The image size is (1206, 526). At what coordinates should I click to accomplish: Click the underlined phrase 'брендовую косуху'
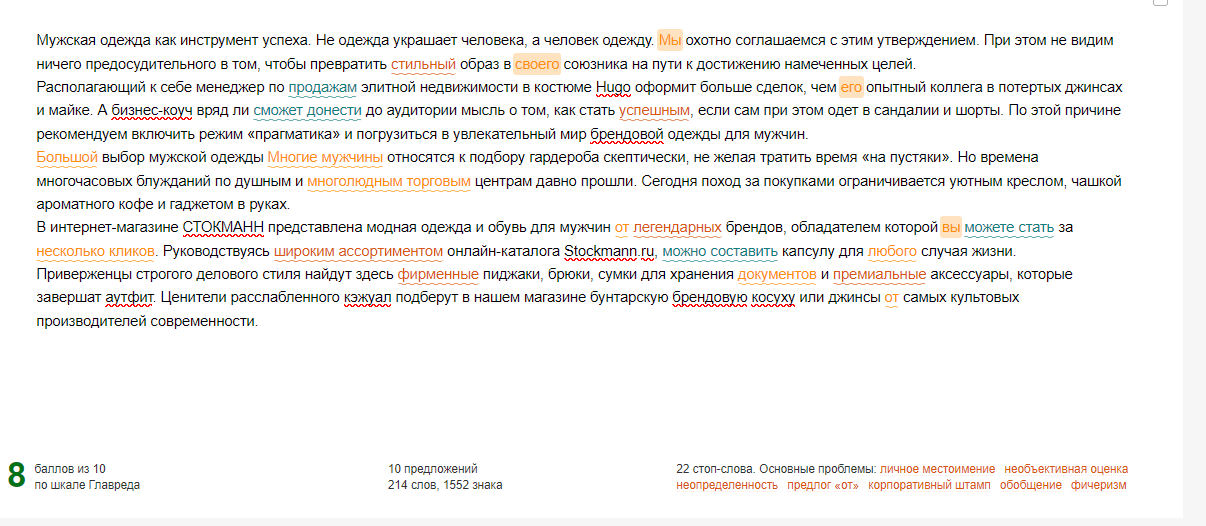click(x=735, y=297)
